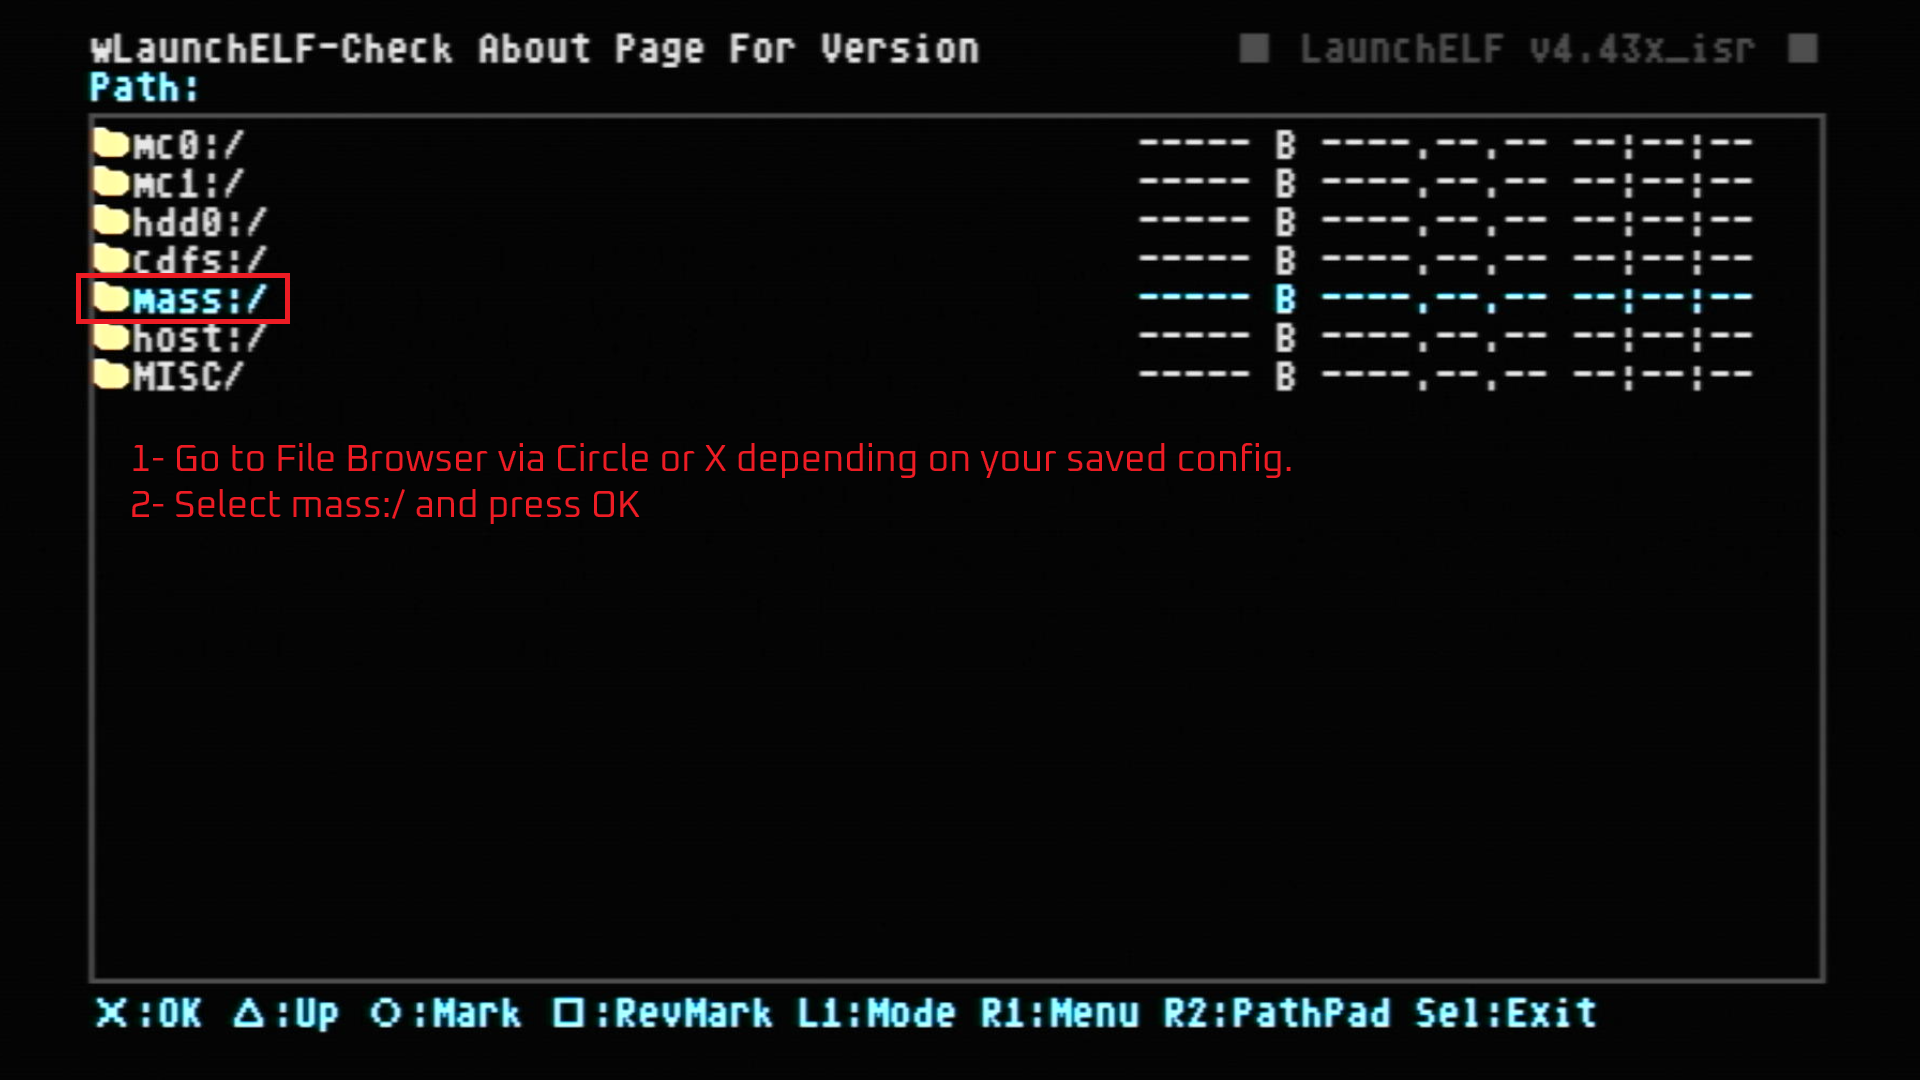Click the L1:Mode hint
1920x1080 pixels.
tap(876, 1013)
